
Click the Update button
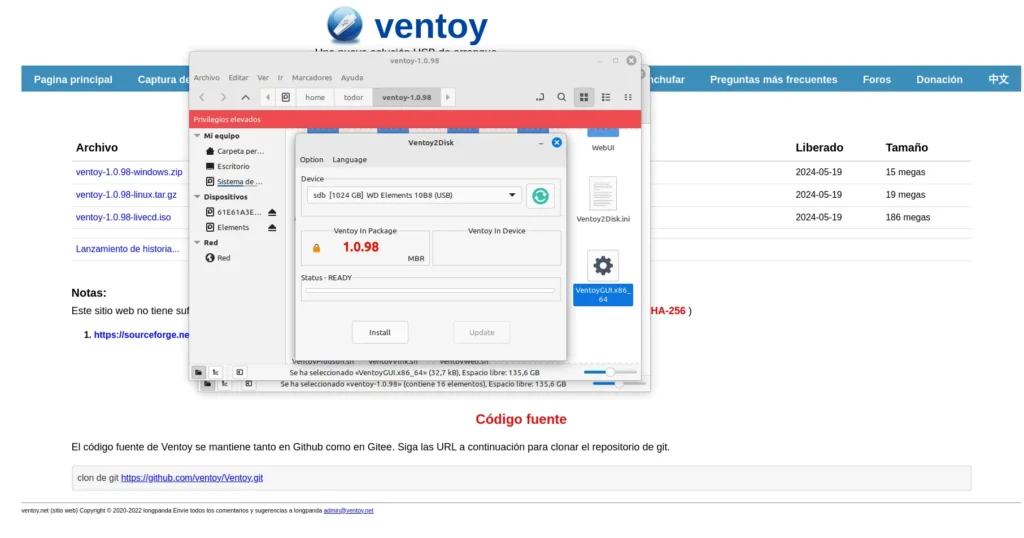481,332
